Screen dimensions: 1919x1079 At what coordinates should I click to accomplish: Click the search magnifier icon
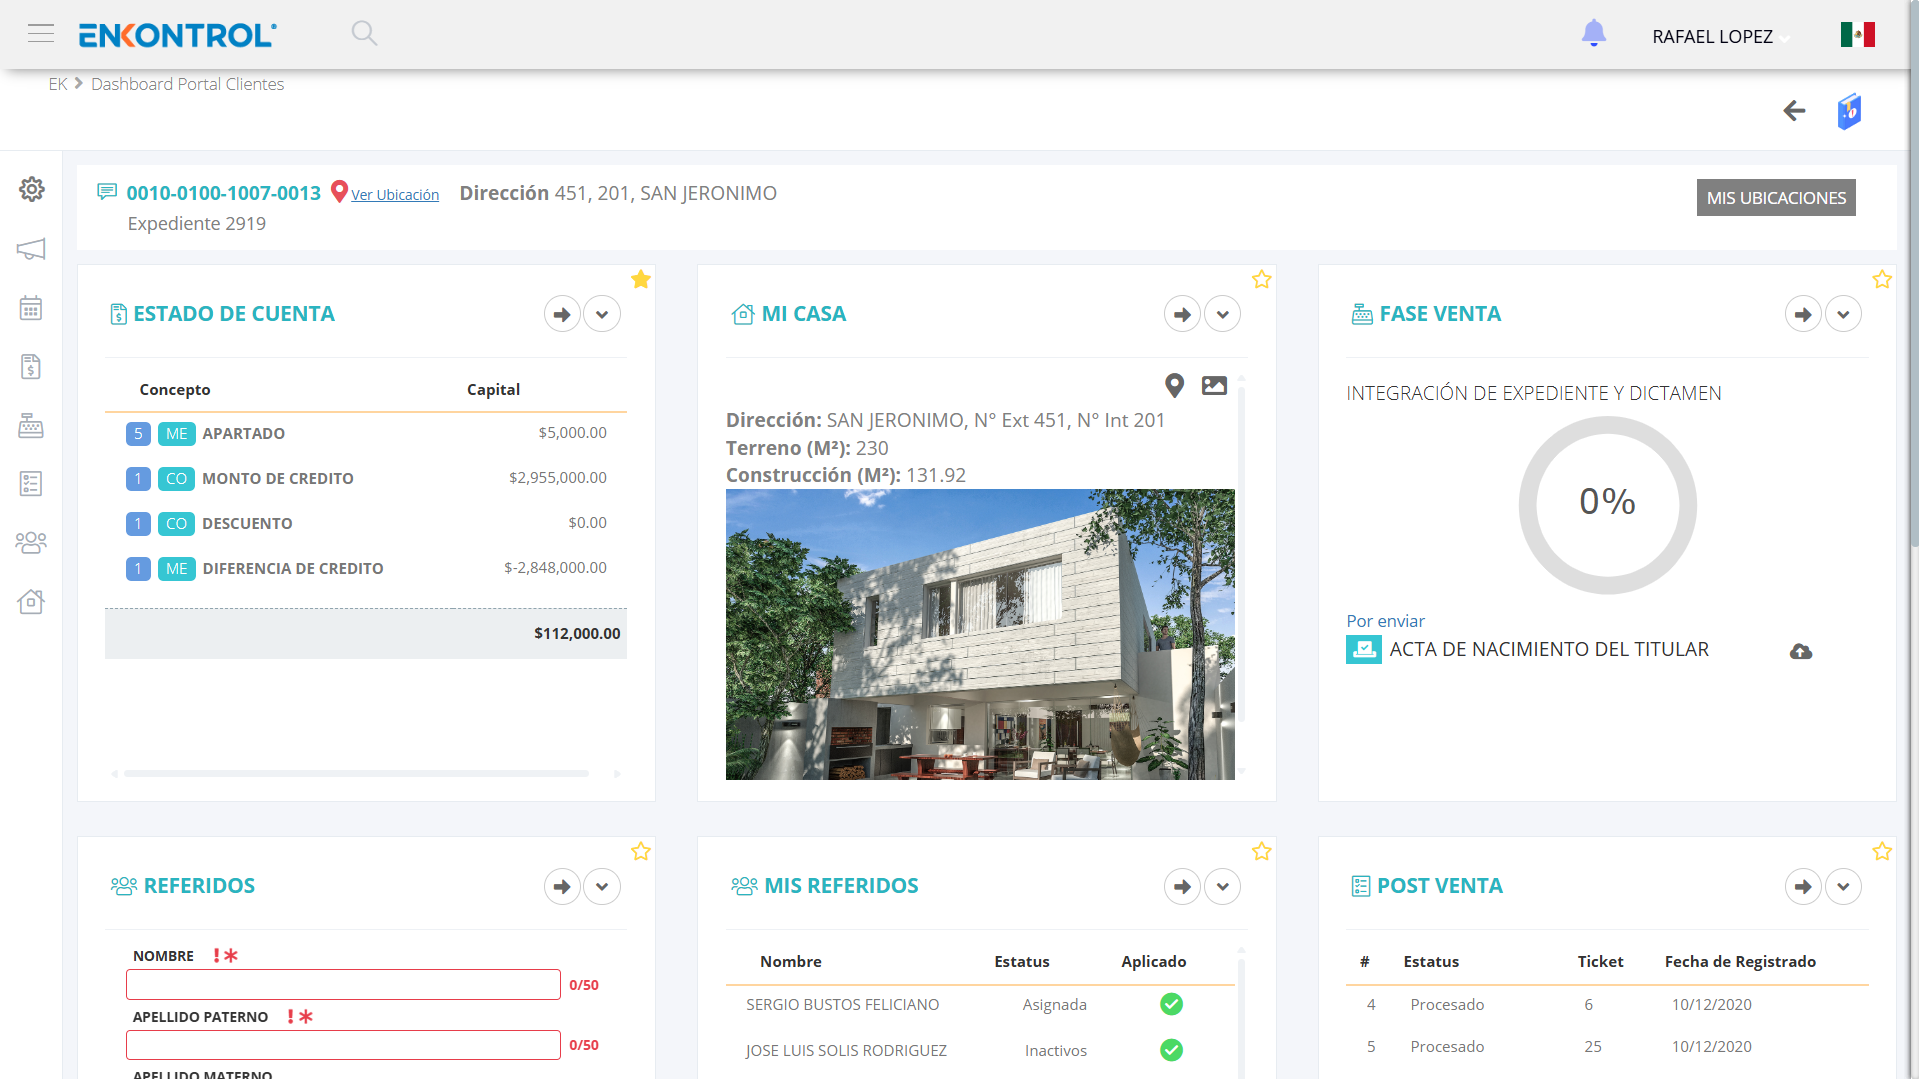364,33
